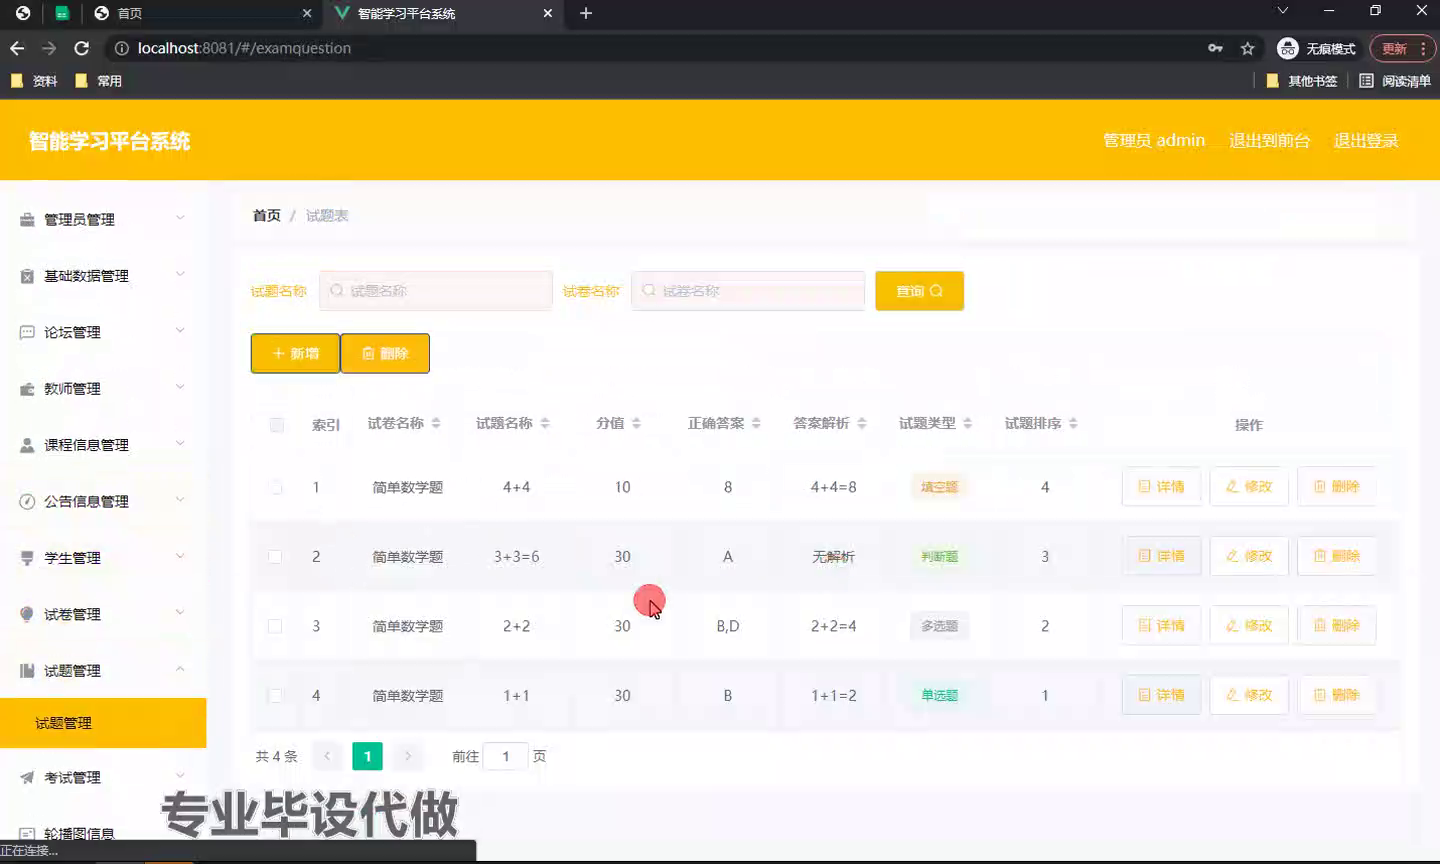Image resolution: width=1440 pixels, height=864 pixels.
Task: Expand the 试卷管理 menu chevron
Action: coord(180,612)
